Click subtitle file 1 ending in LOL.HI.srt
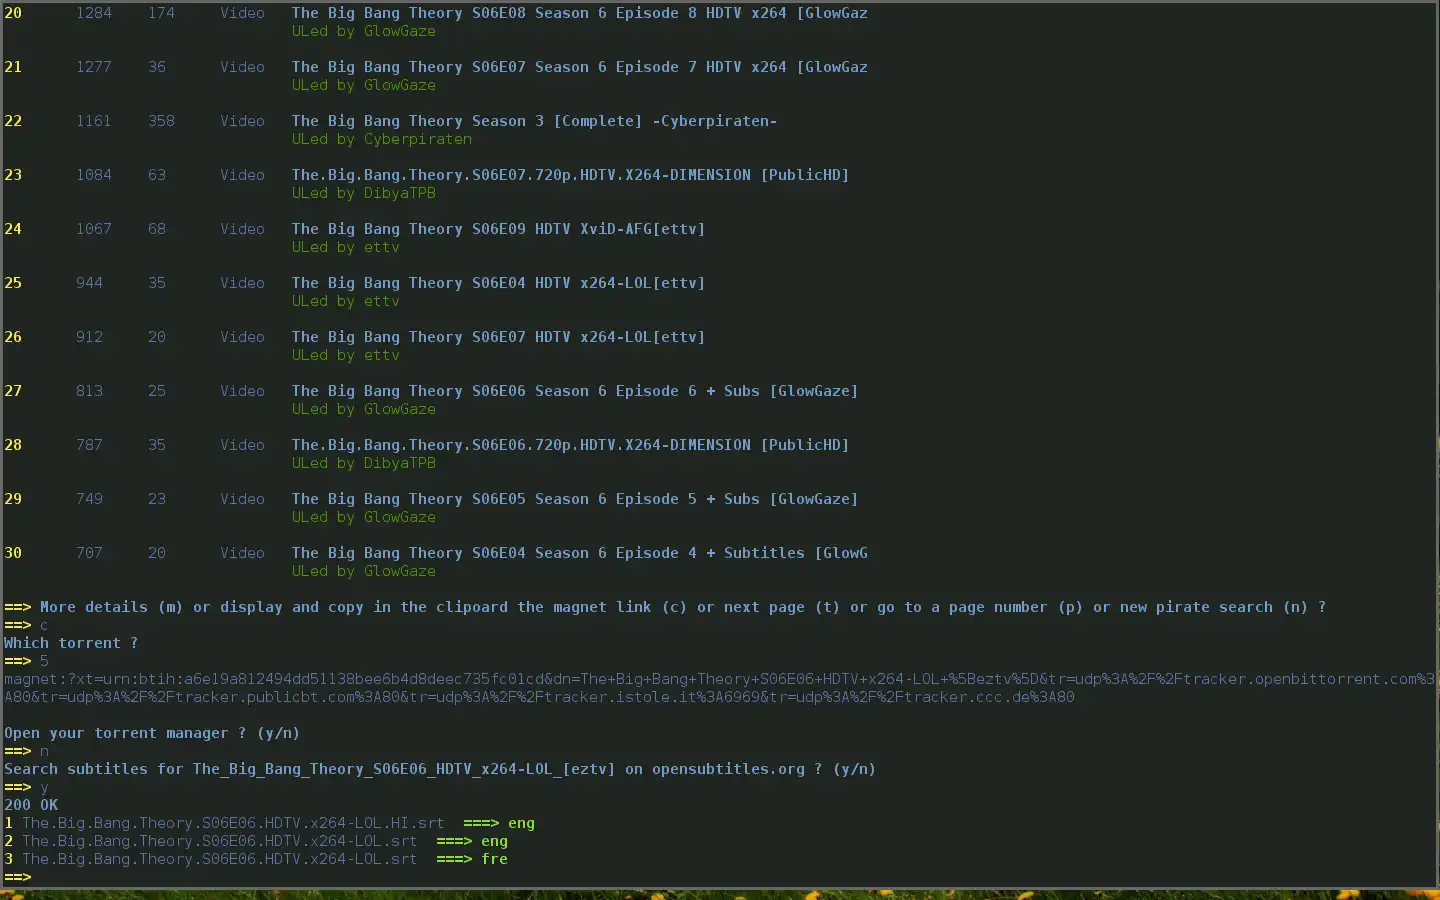 (233, 823)
